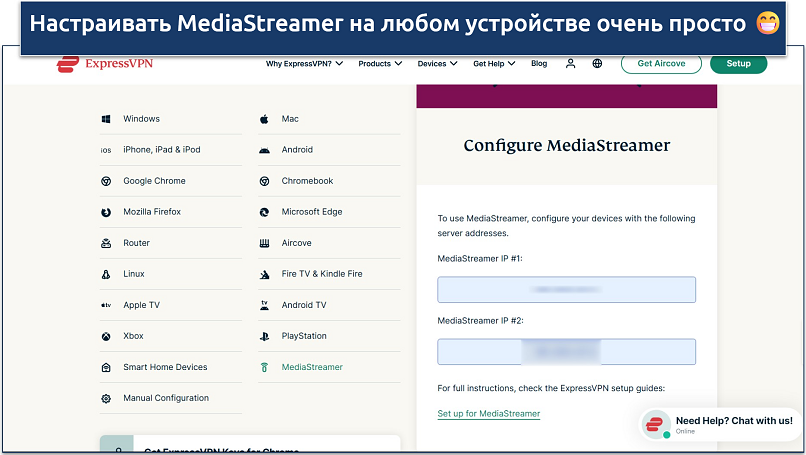
Task: Click the Android TV icon
Action: 264,305
